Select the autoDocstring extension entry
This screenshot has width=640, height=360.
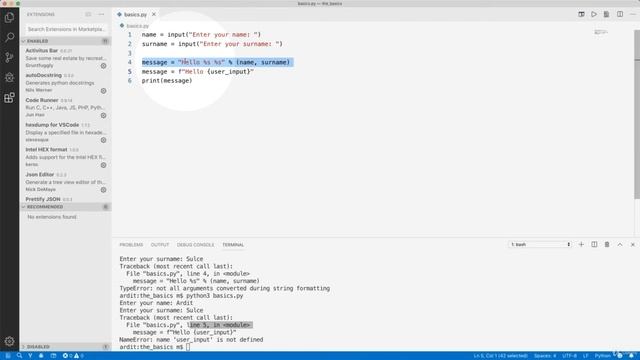[65, 83]
